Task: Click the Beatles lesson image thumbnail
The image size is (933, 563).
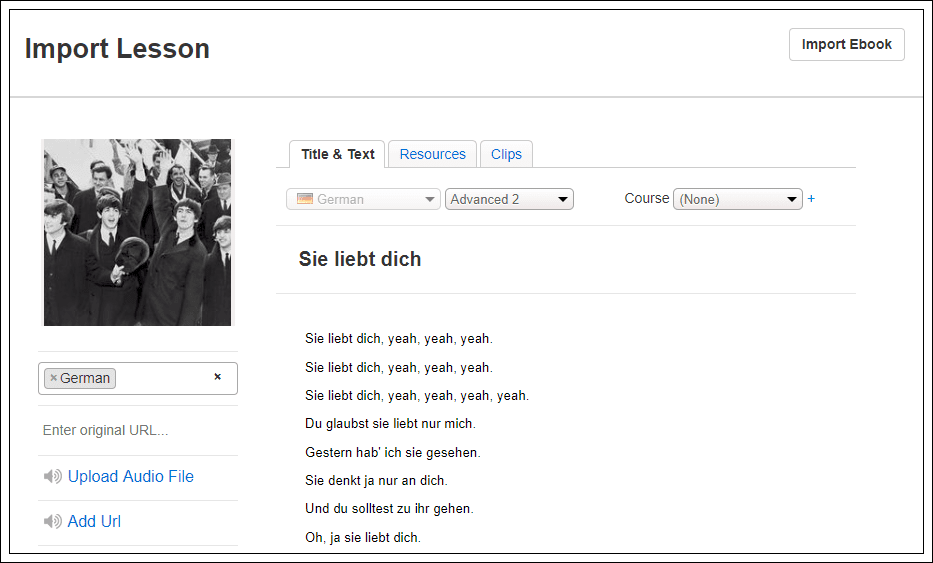Action: click(x=137, y=232)
